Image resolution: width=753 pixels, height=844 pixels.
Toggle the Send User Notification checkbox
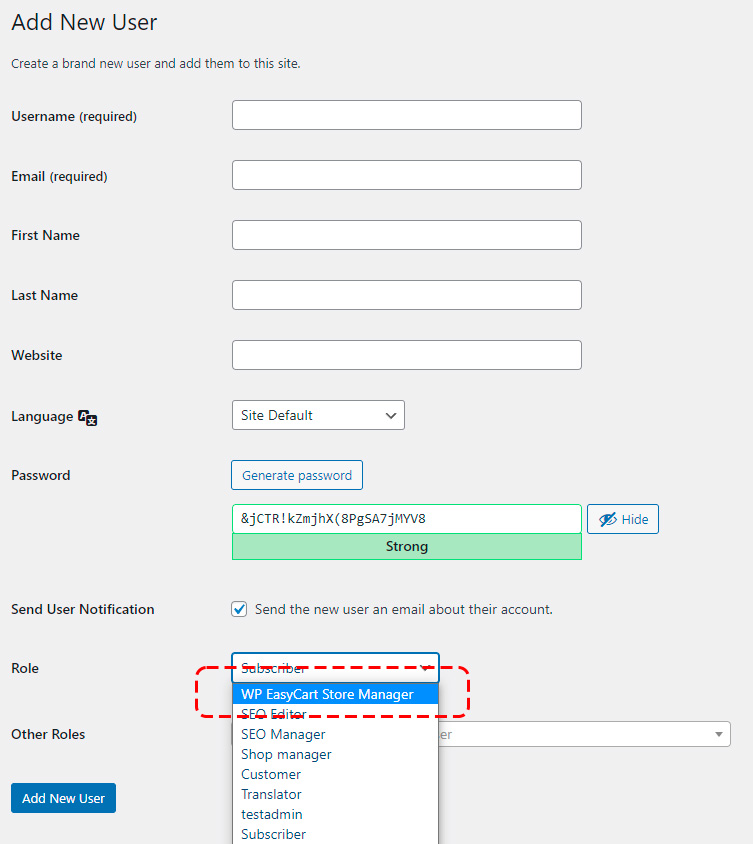(239, 609)
